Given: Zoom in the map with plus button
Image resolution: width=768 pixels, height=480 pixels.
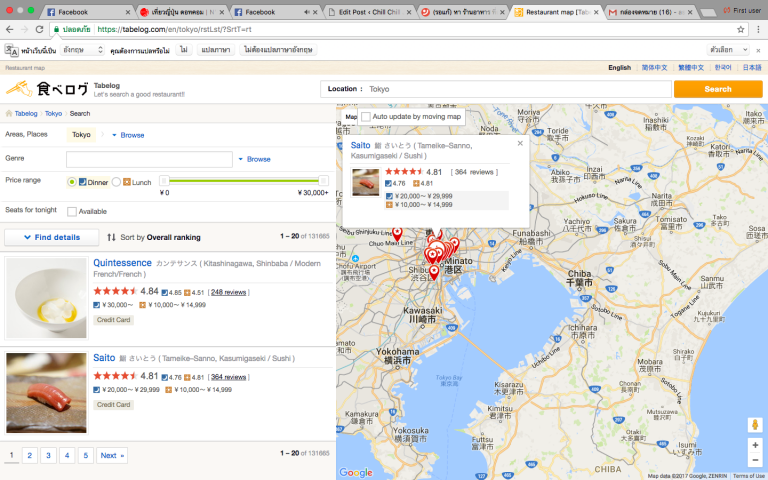Looking at the screenshot, I should pyautogui.click(x=755, y=445).
